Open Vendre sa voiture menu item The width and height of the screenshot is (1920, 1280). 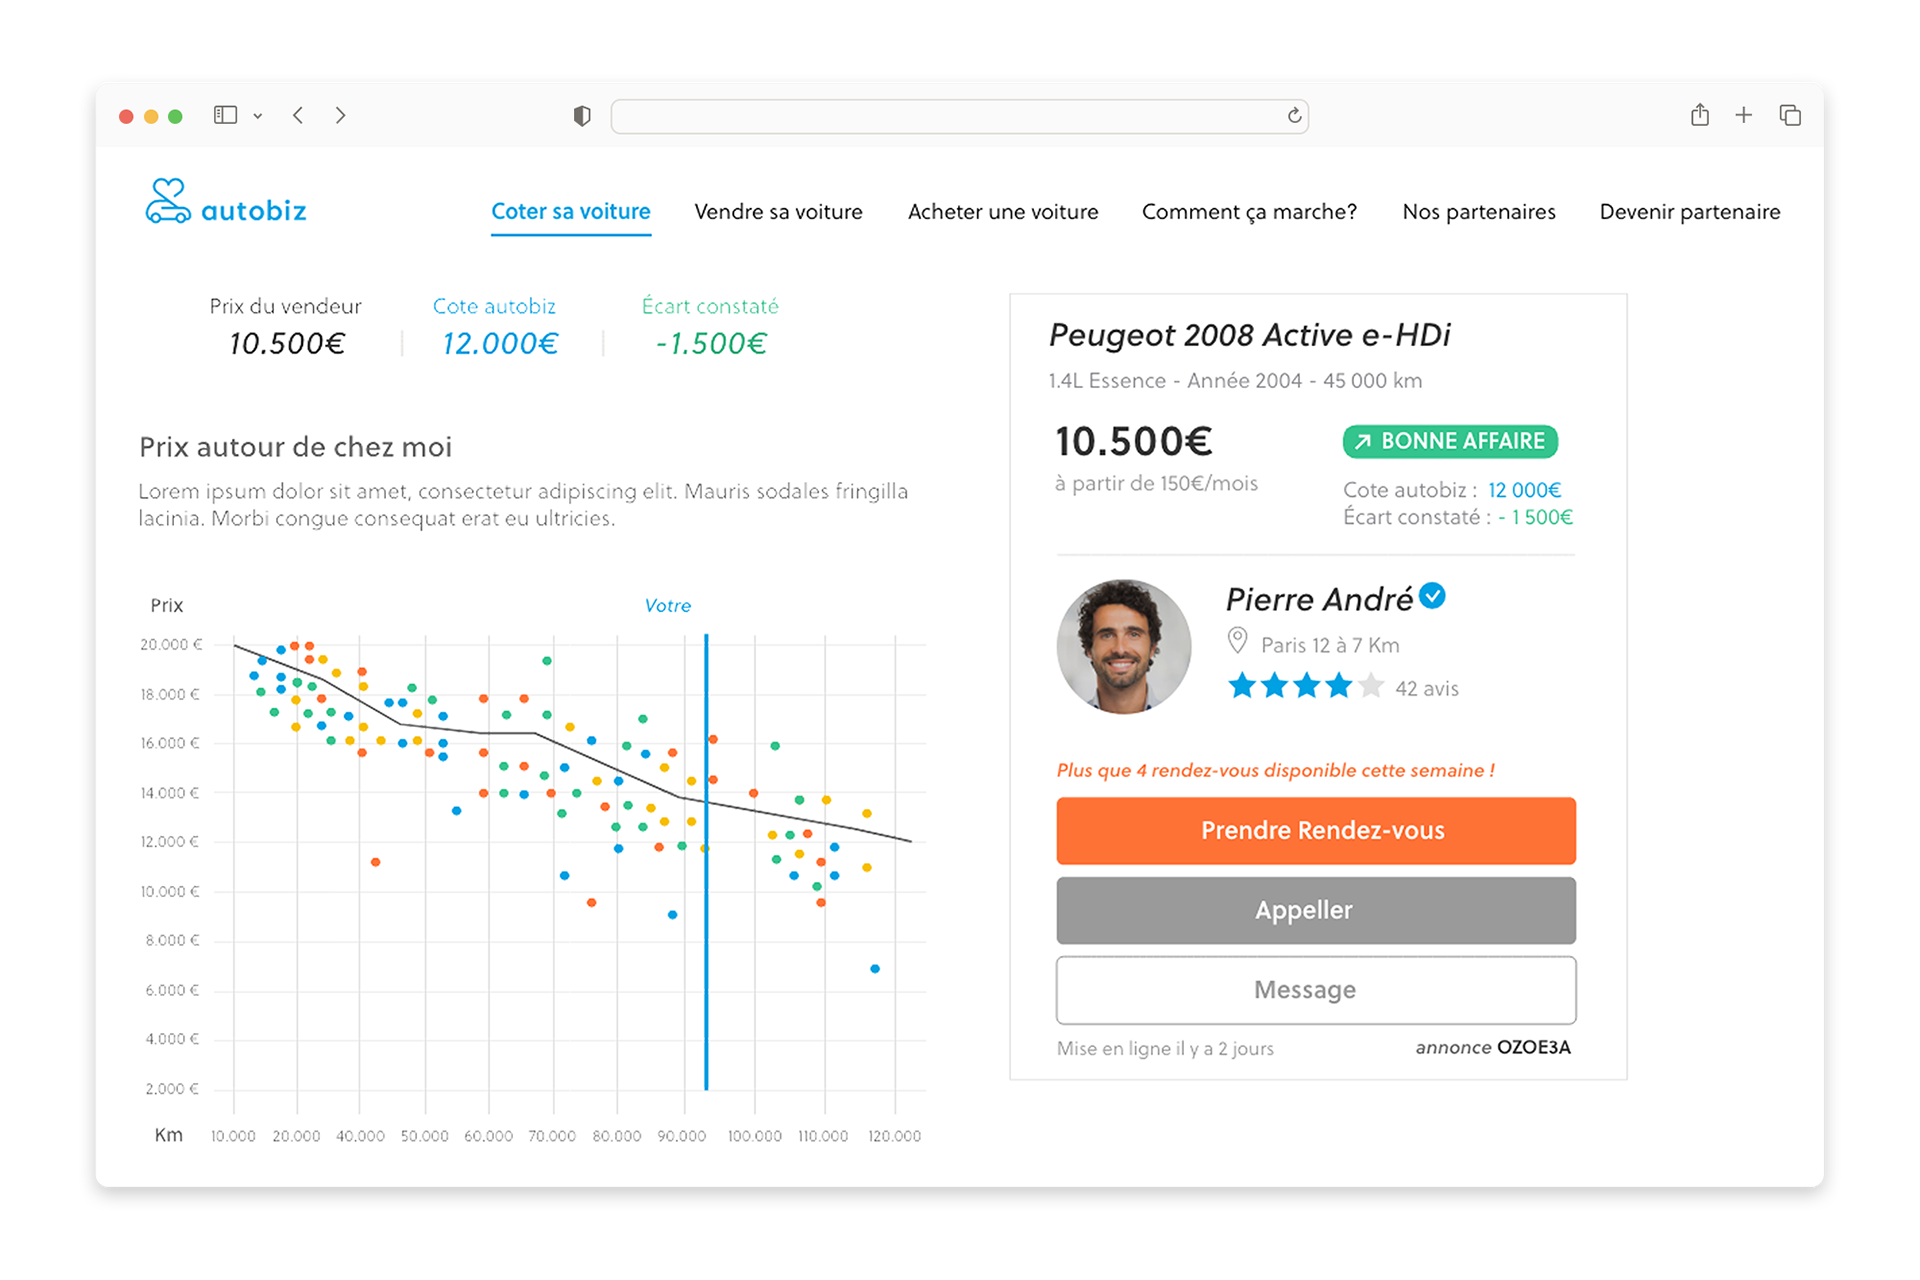point(778,211)
